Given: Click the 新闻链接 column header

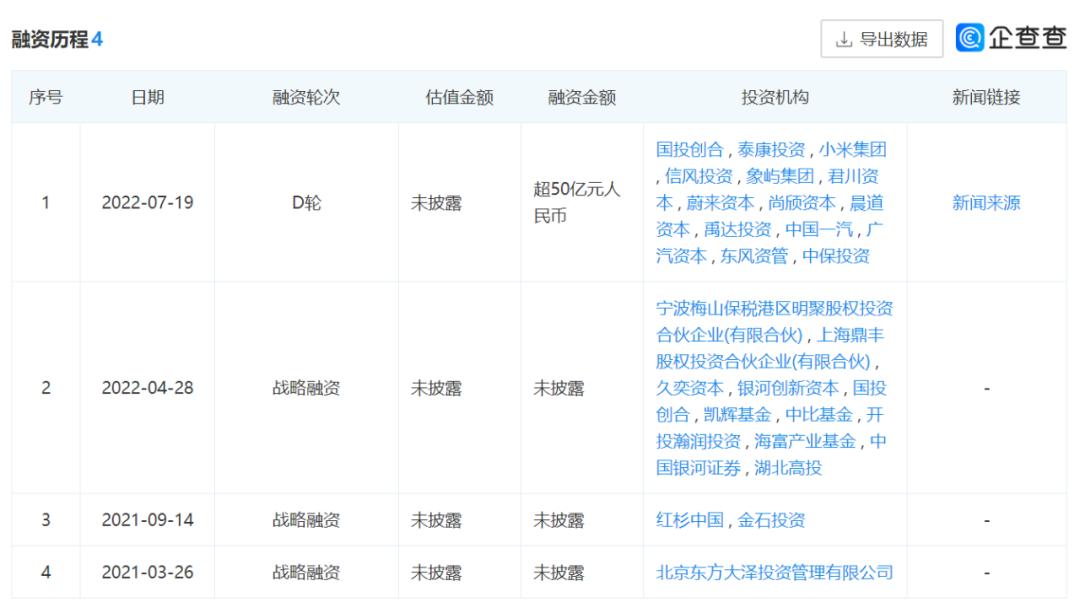Looking at the screenshot, I should [986, 97].
